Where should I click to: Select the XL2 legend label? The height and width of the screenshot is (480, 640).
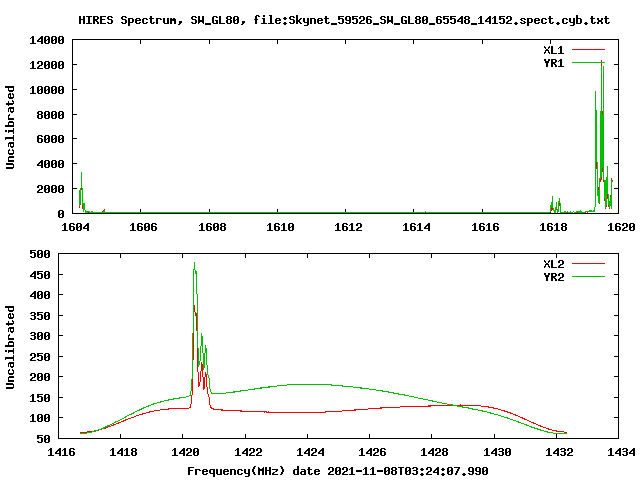pyautogui.click(x=553, y=264)
